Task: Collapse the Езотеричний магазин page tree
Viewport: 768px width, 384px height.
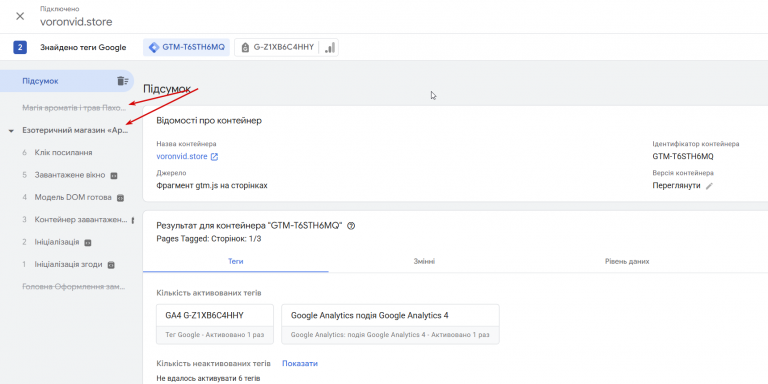Action: (x=11, y=131)
